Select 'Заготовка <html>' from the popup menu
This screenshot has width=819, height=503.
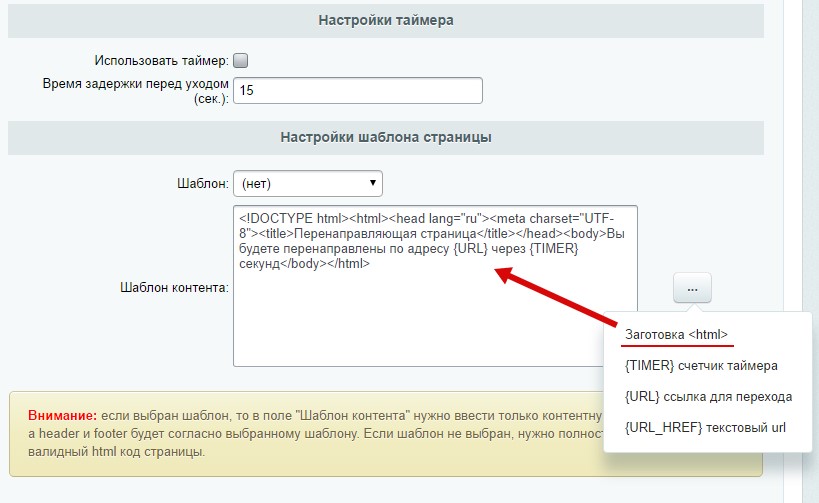coord(676,334)
